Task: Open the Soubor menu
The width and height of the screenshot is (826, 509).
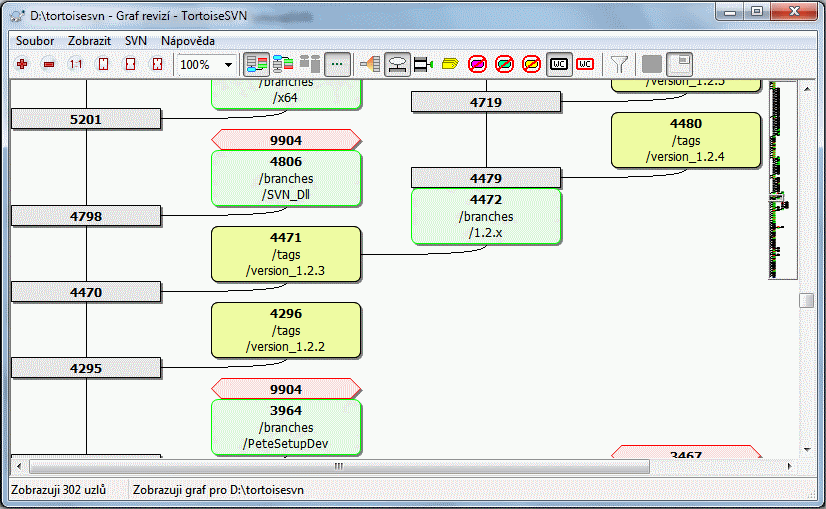Action: [x=35, y=41]
